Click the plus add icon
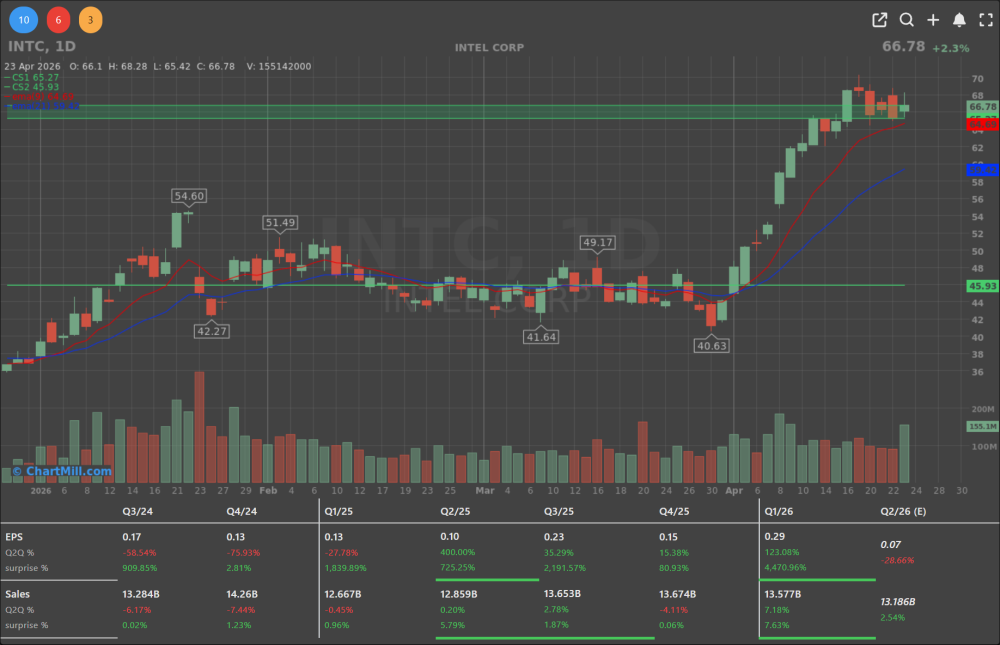Viewport: 1000px width, 645px height. click(933, 20)
